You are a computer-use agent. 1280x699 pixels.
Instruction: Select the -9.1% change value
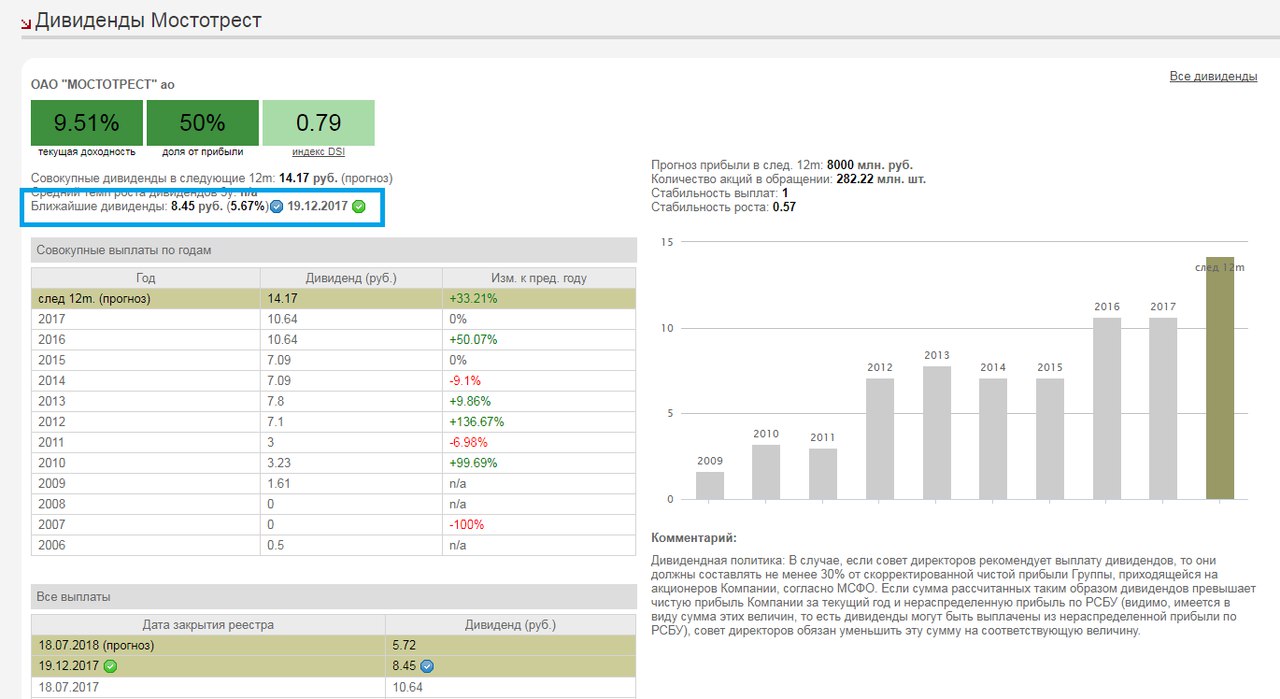[465, 380]
